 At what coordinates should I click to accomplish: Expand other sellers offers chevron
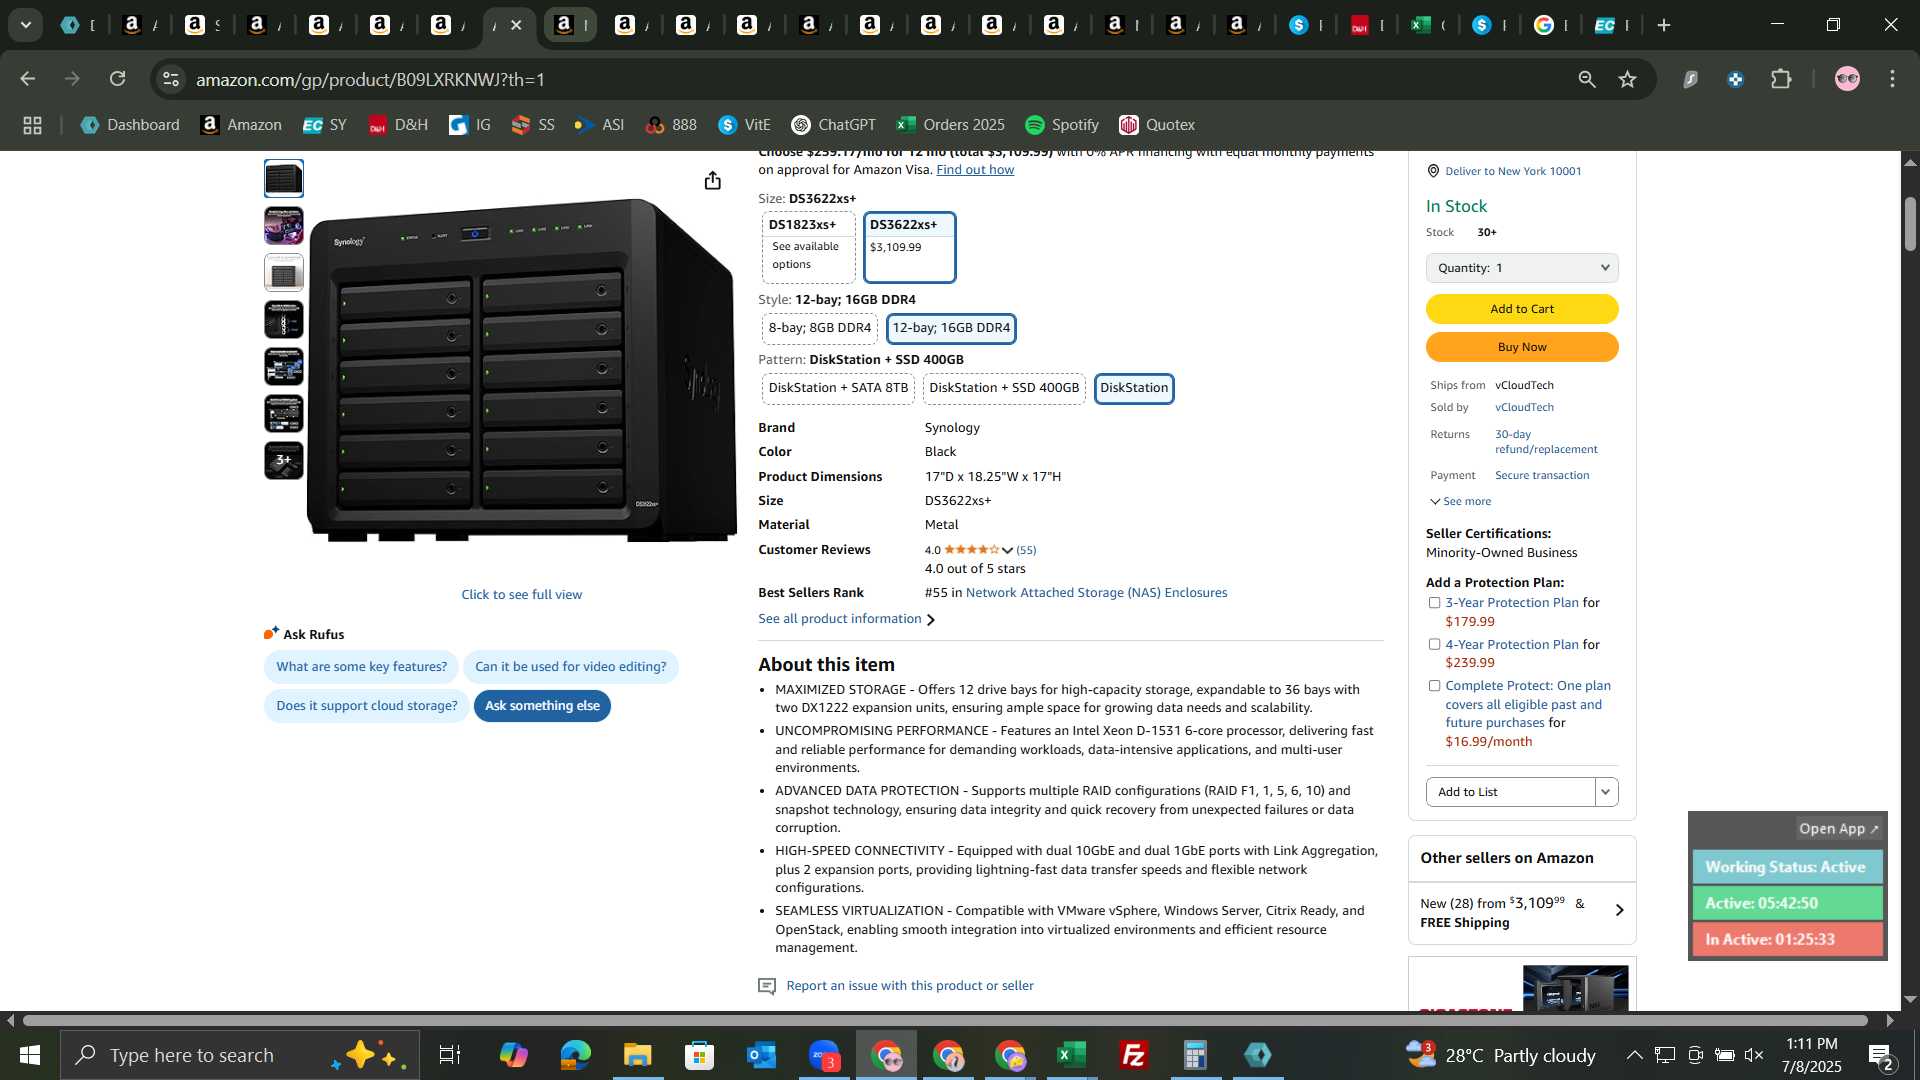click(1619, 910)
